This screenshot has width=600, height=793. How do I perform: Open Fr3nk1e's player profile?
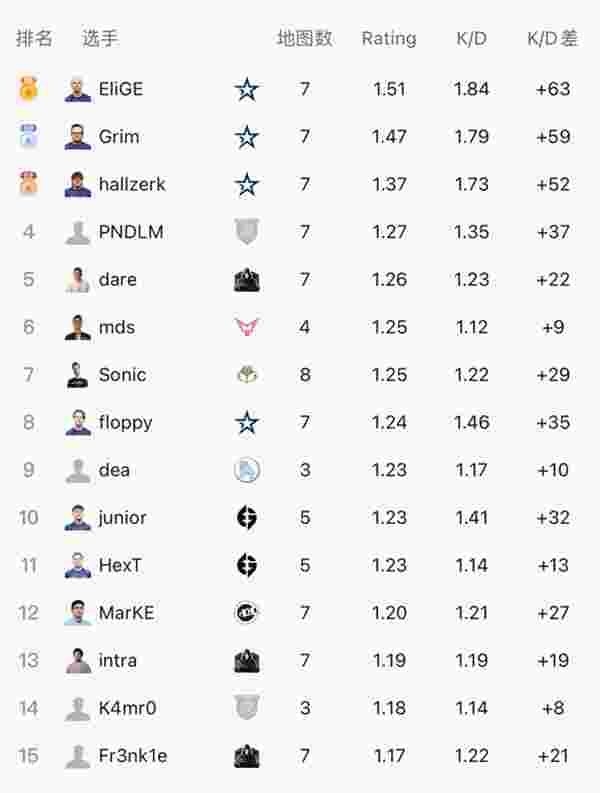pos(133,756)
